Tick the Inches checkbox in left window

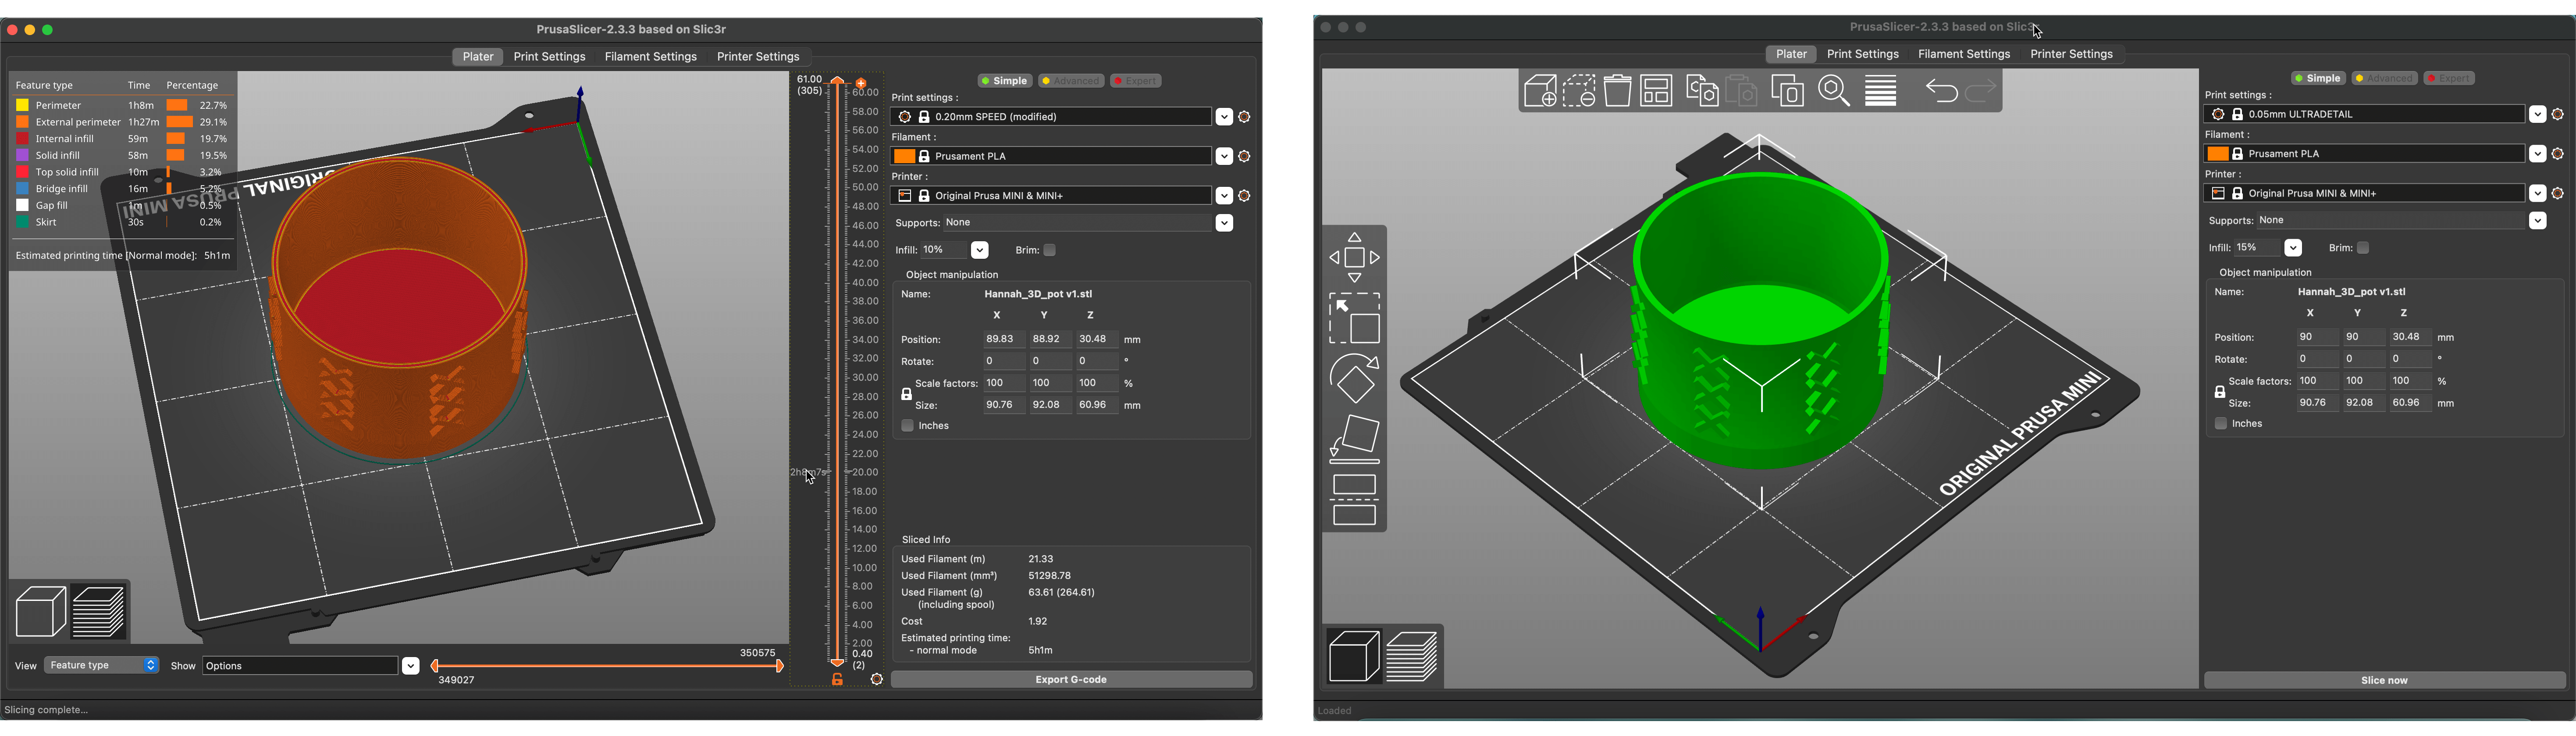(907, 426)
